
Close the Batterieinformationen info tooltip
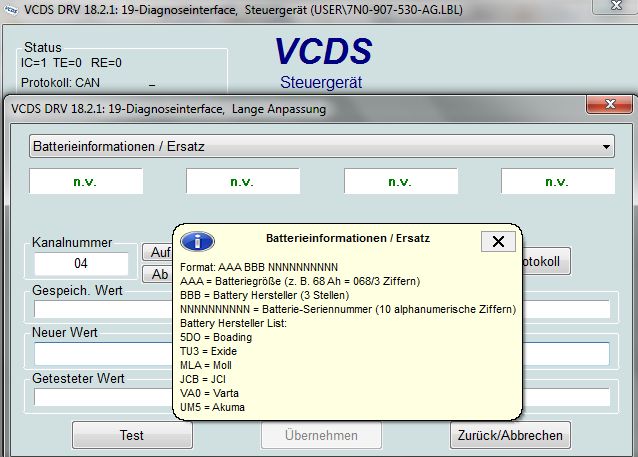(498, 242)
